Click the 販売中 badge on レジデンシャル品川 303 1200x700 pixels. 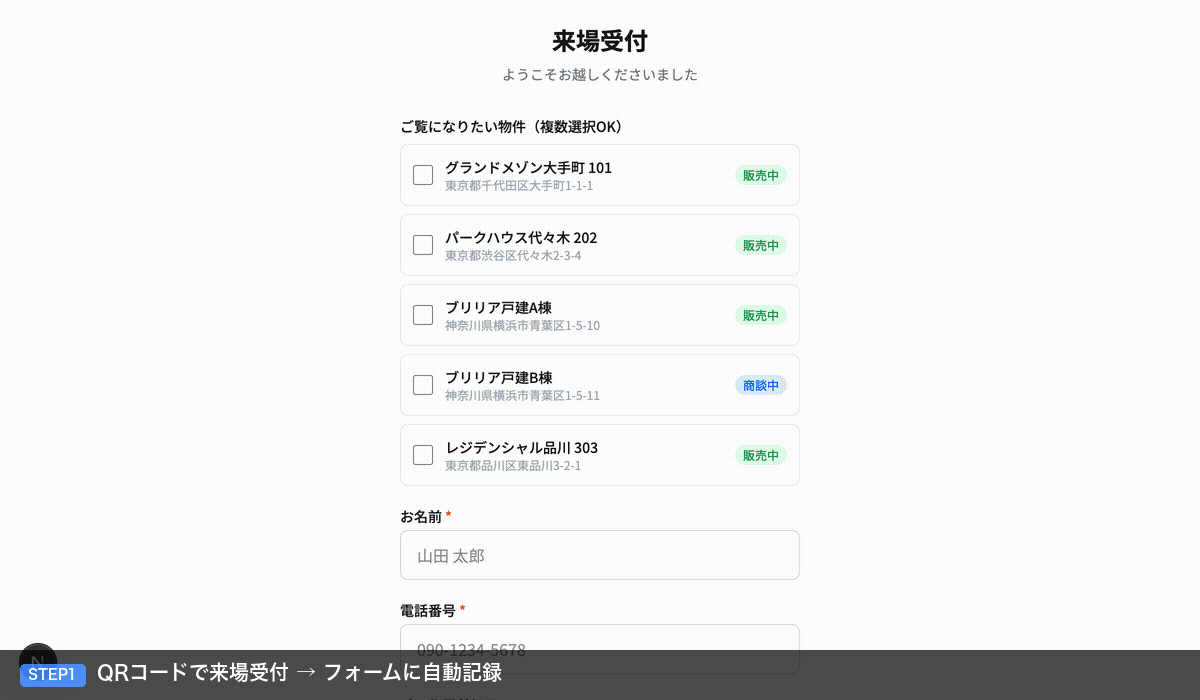click(760, 455)
